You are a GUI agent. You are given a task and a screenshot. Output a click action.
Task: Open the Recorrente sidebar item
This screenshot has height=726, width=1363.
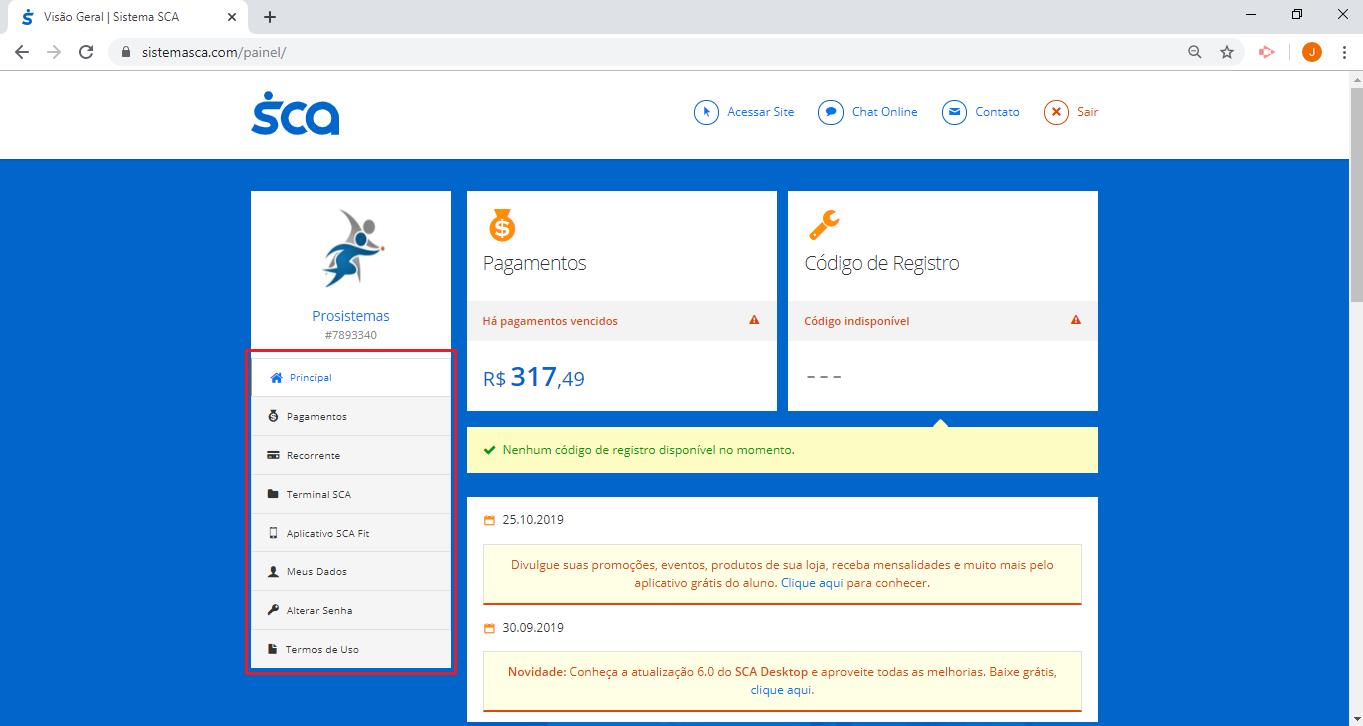351,455
